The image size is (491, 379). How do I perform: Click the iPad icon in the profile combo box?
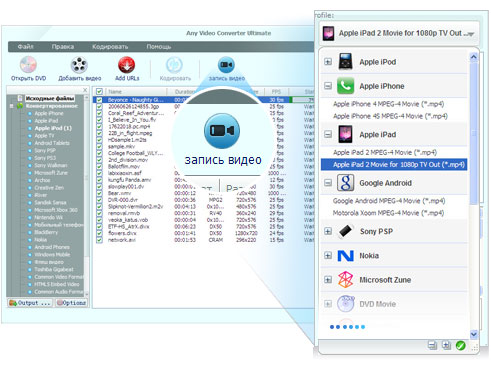tap(328, 34)
